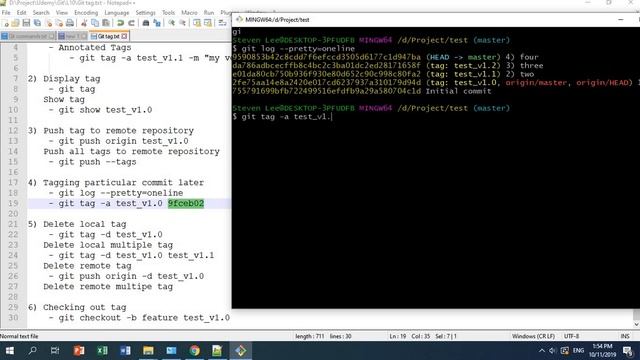Switch to the new 1 tab
Viewport: 640px width, 360px height.
(72, 36)
